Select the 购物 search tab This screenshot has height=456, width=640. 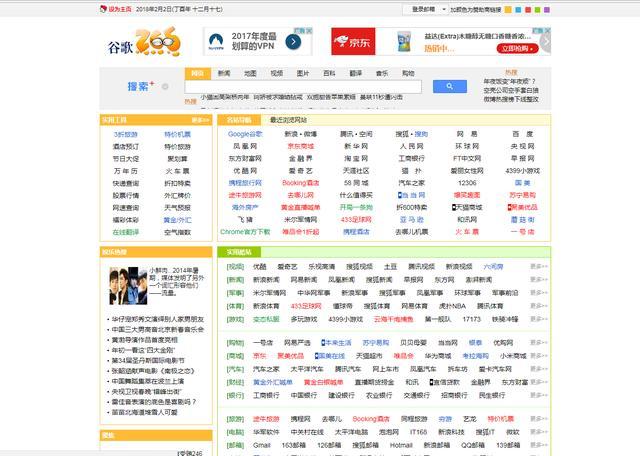click(408, 73)
